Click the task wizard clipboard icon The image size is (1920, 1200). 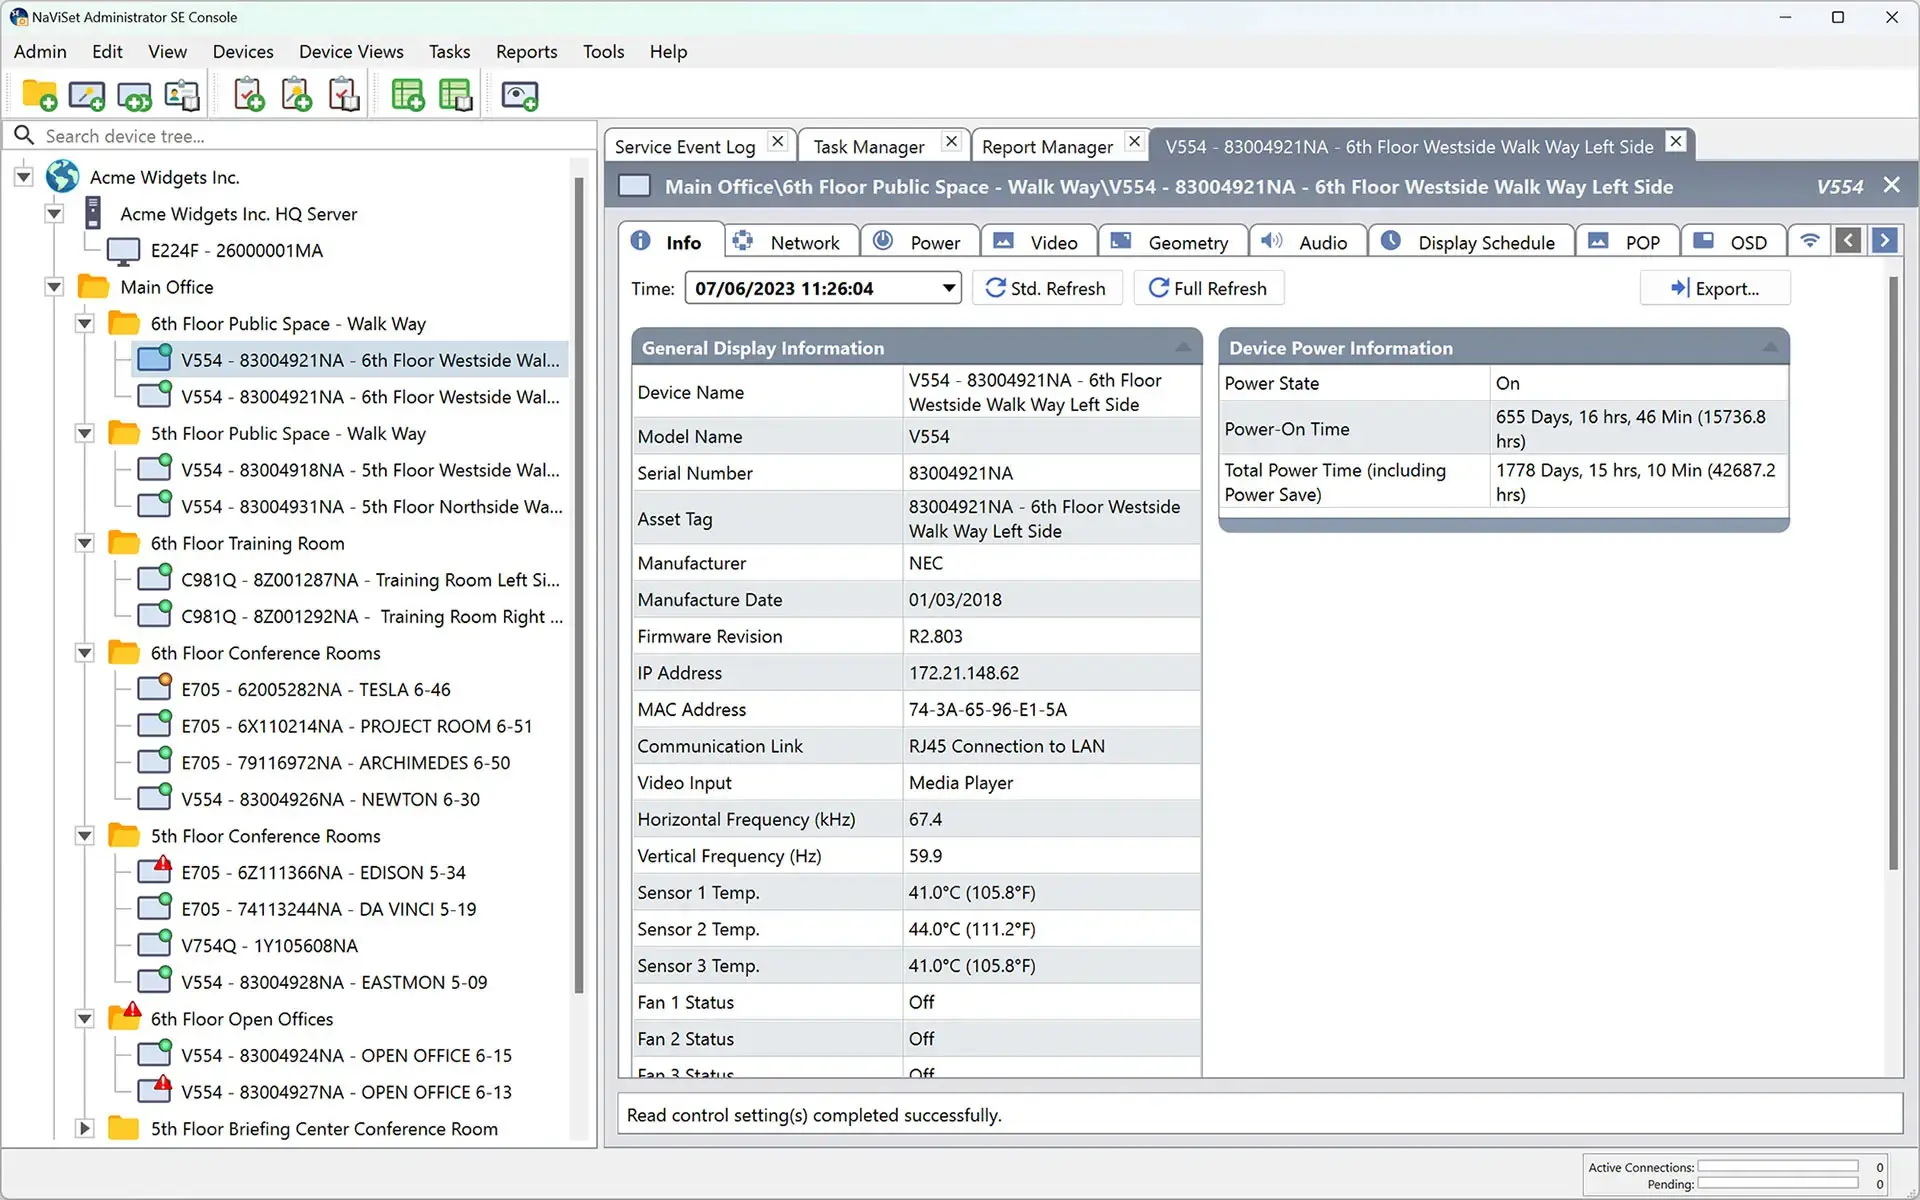[x=296, y=96]
